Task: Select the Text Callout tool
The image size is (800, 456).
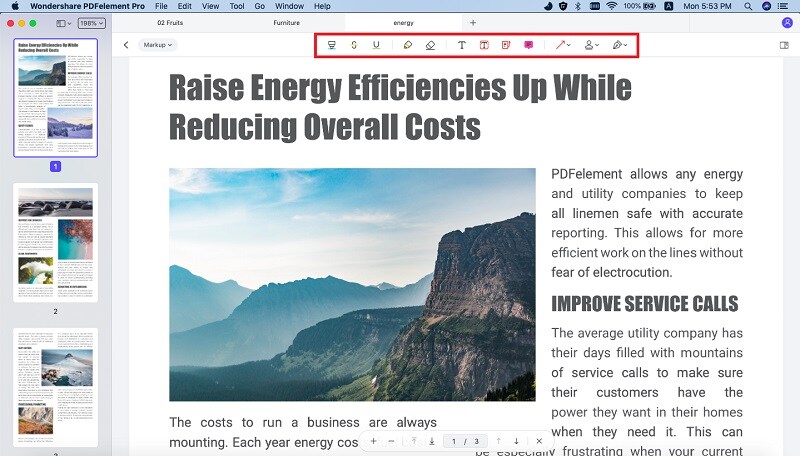Action: [x=506, y=45]
